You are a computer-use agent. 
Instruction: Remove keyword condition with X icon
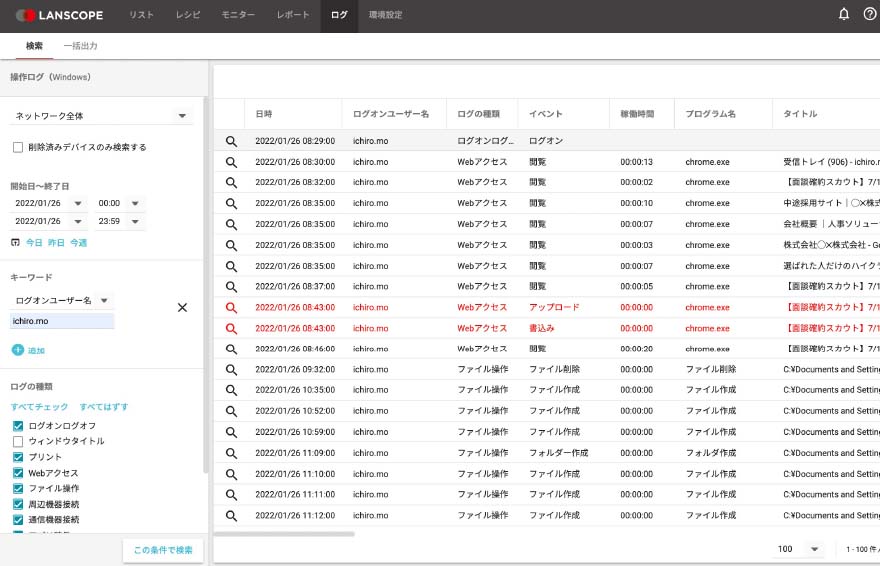182,307
